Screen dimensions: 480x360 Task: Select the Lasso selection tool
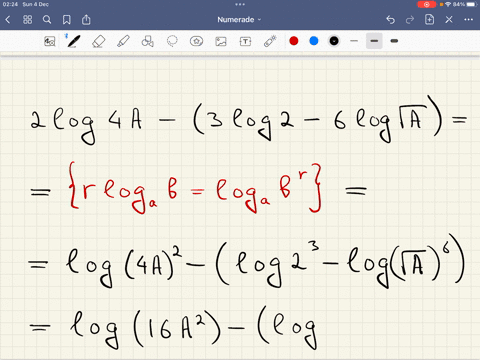coord(172,41)
